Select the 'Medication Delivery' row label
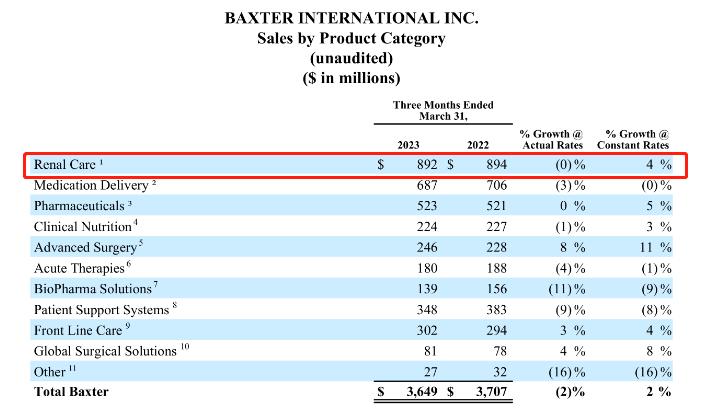The width and height of the screenshot is (716, 416). click(91, 185)
